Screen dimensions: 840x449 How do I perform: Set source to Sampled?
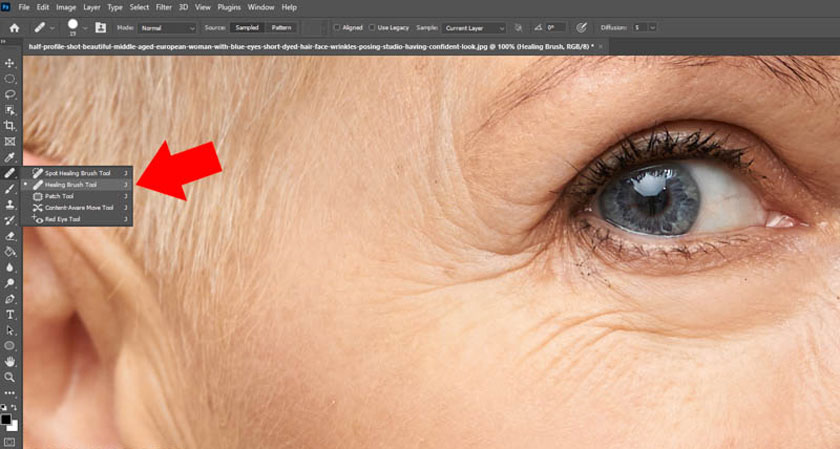pyautogui.click(x=245, y=28)
